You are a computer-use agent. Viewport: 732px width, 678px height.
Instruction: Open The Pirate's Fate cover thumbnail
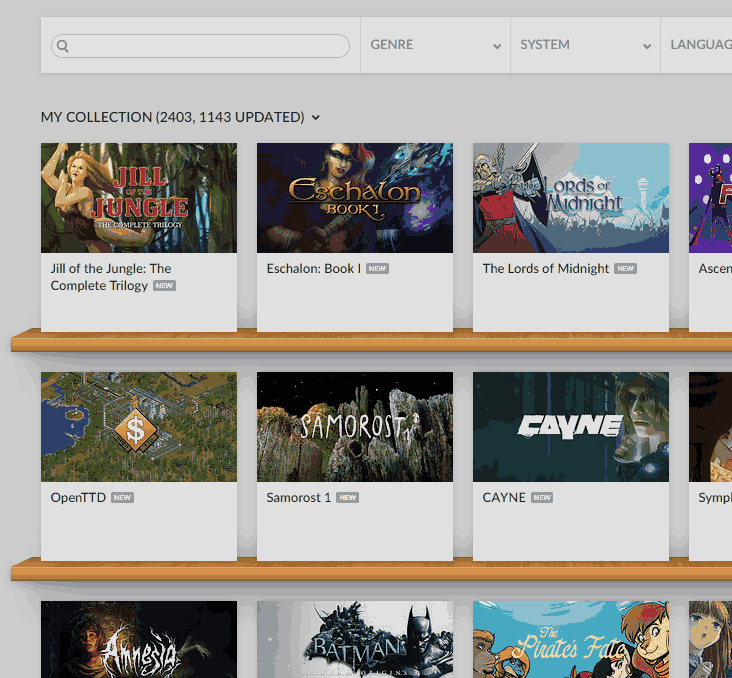point(570,639)
